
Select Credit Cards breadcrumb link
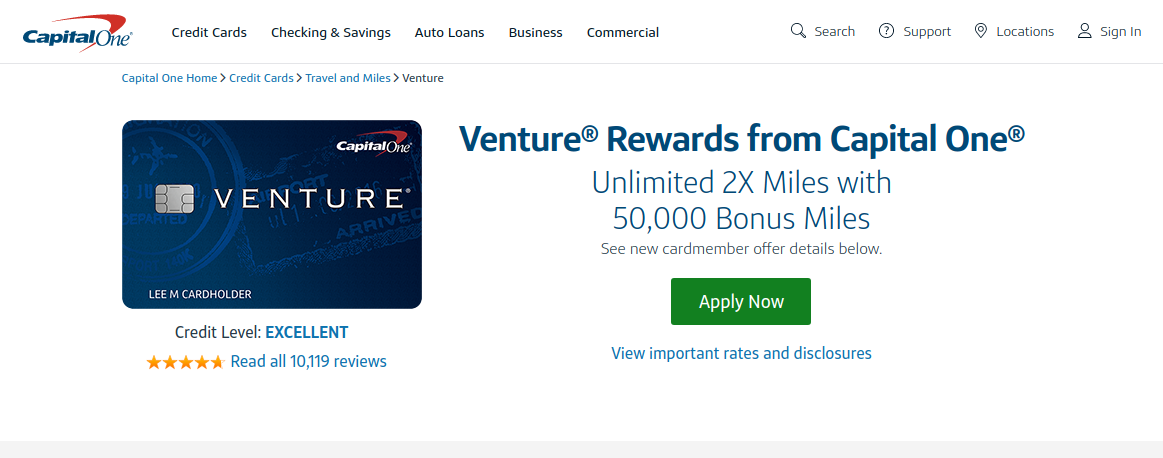point(261,78)
